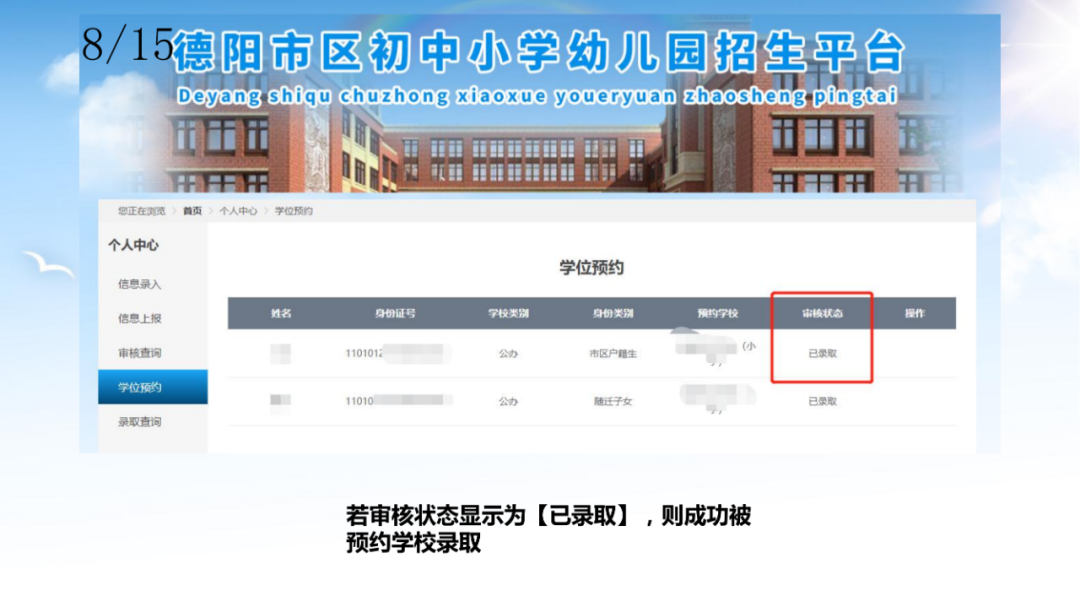Open 录取查询 in the sidebar
This screenshot has width=1080, height=607.
point(139,422)
